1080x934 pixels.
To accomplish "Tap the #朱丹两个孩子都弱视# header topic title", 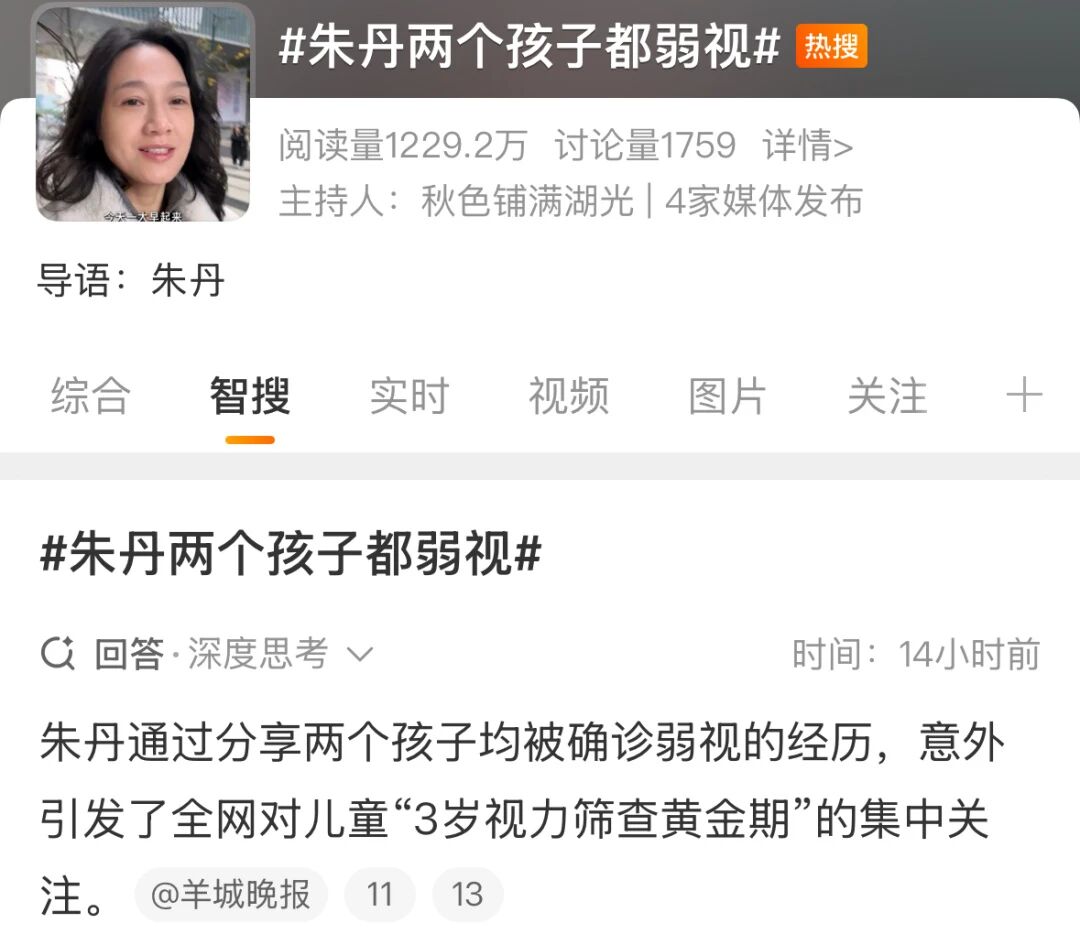I will pyautogui.click(x=529, y=47).
